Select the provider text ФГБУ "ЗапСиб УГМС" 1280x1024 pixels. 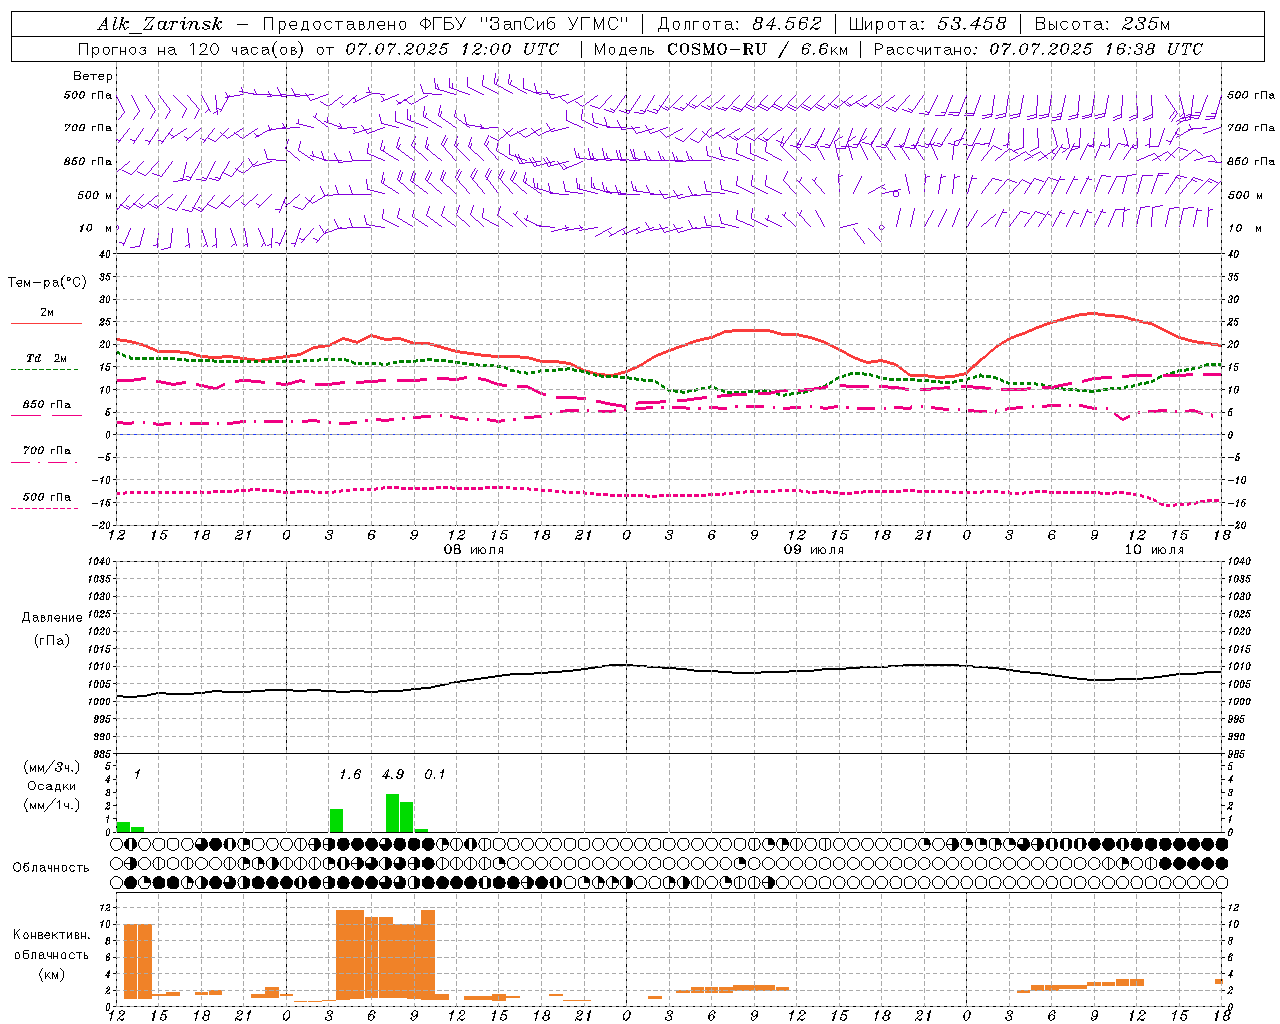click(525, 25)
